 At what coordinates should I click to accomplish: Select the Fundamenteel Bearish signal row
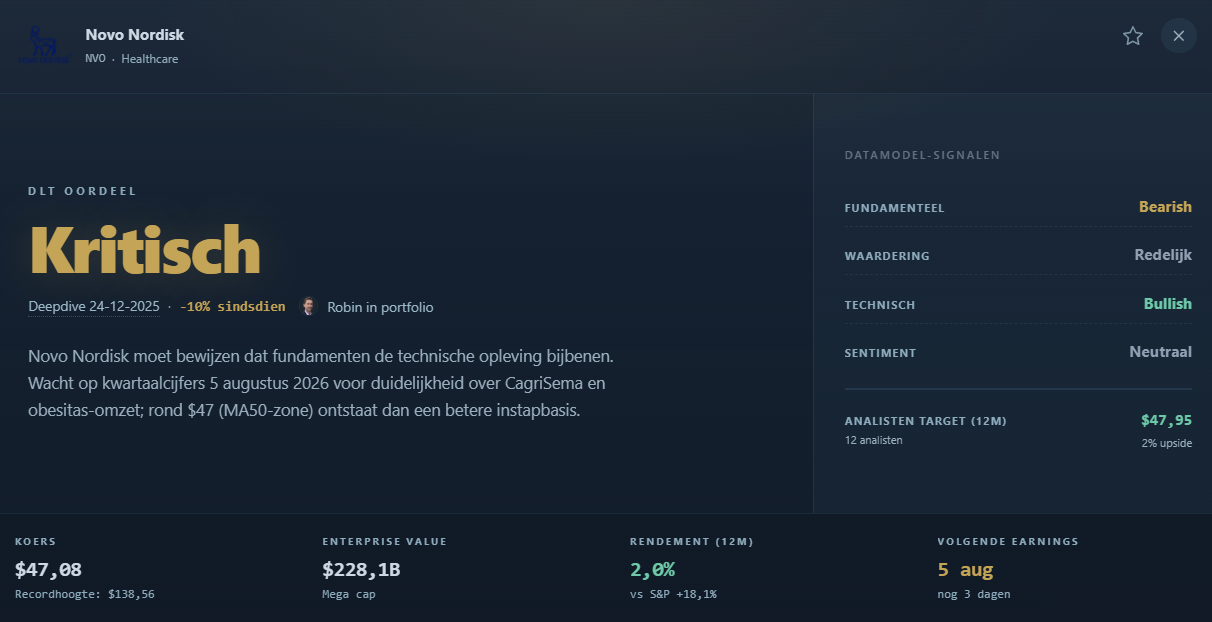(x=1018, y=207)
